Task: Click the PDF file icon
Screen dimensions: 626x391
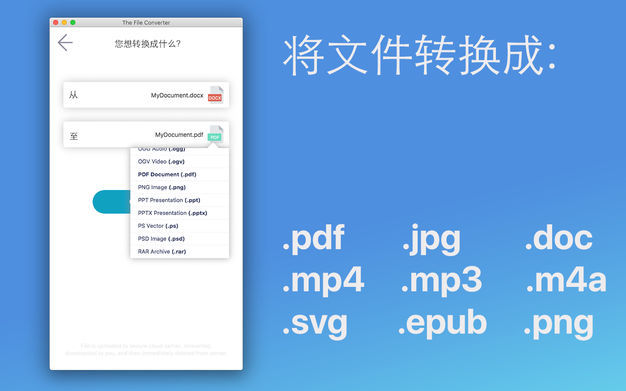Action: pyautogui.click(x=215, y=134)
